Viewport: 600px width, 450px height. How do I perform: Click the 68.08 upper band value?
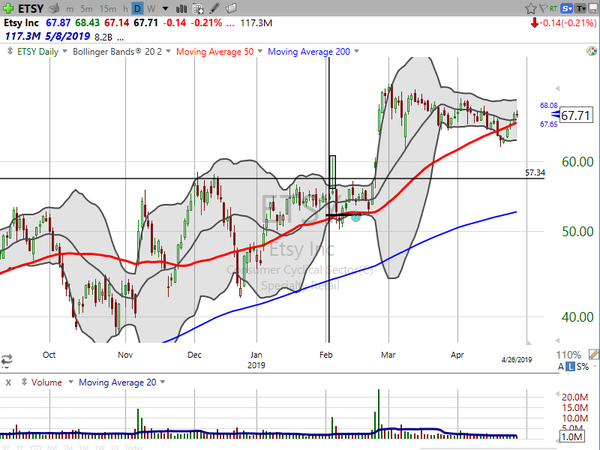pyautogui.click(x=548, y=105)
